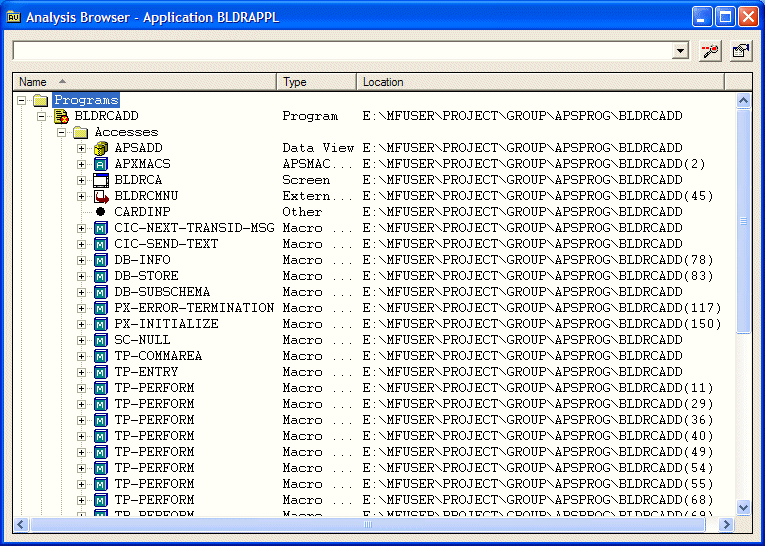The height and width of the screenshot is (546, 765).
Task: Collapse the BLDRCADD program node
Action: click(42, 116)
